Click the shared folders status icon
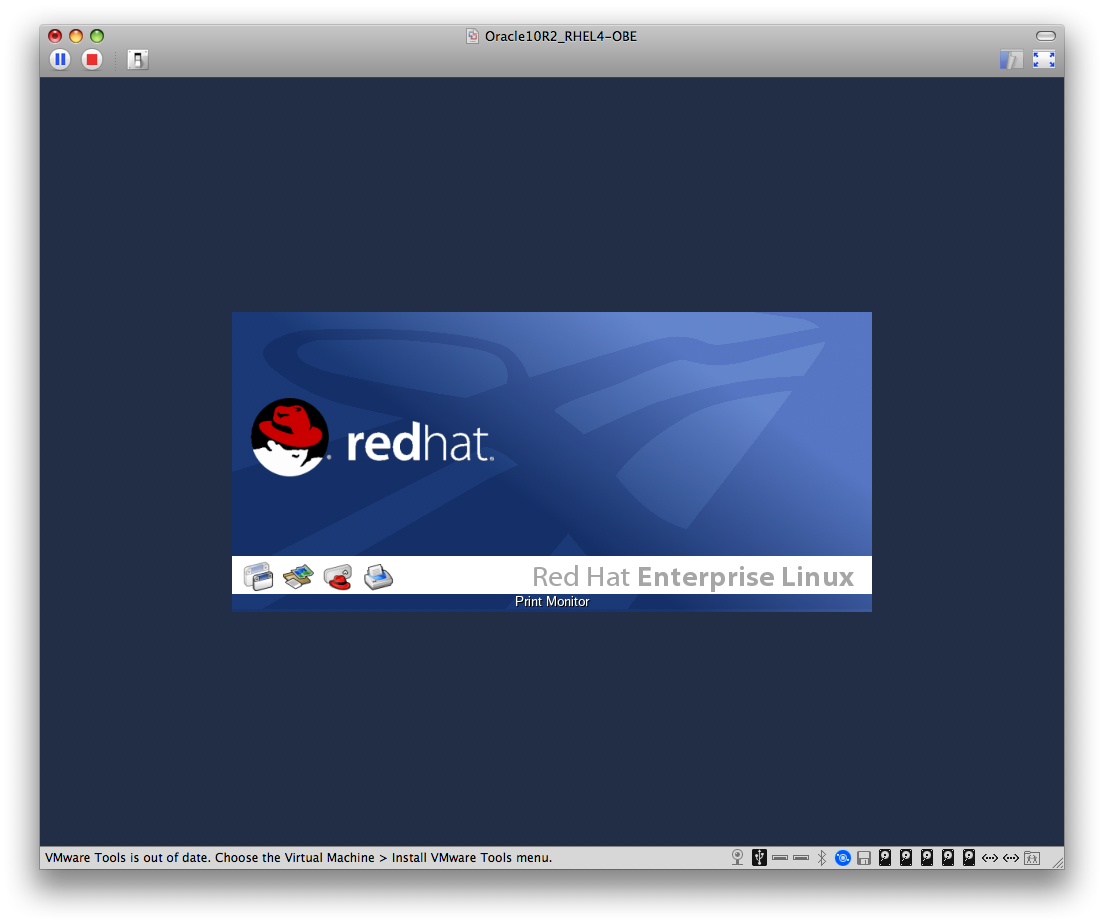The width and height of the screenshot is (1104, 924). pos(1032,858)
